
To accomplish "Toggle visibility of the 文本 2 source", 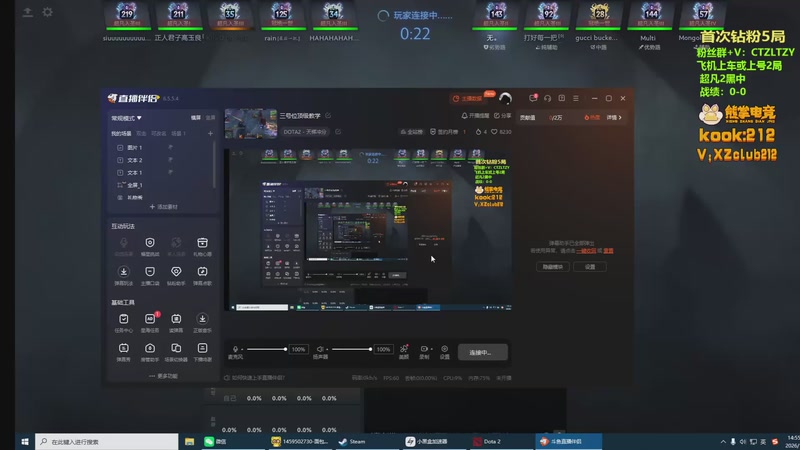I will pos(170,160).
